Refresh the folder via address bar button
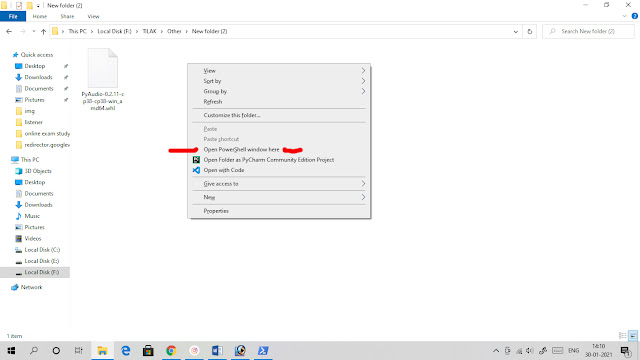 tap(529, 31)
